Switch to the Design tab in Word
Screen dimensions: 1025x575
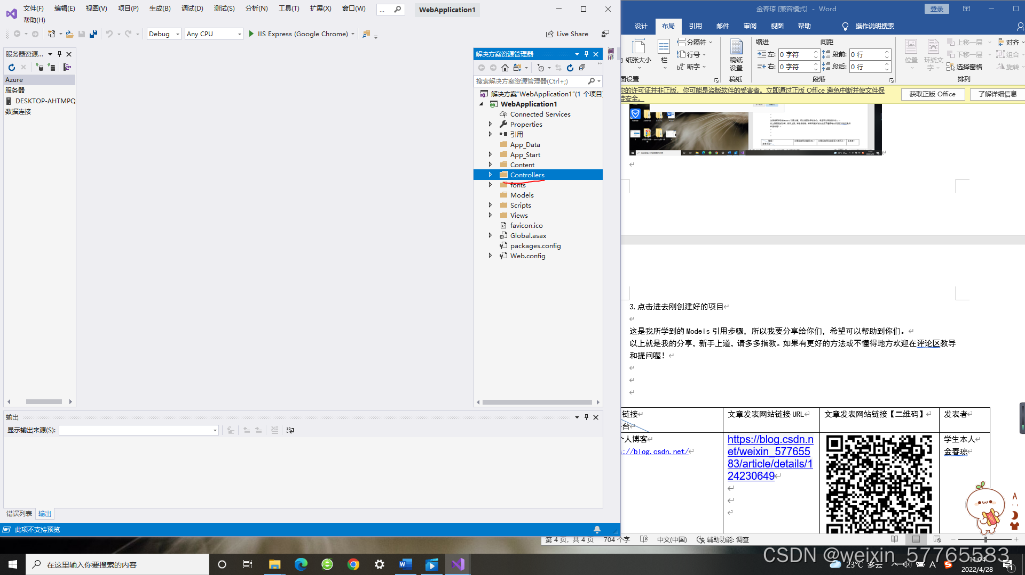(641, 26)
